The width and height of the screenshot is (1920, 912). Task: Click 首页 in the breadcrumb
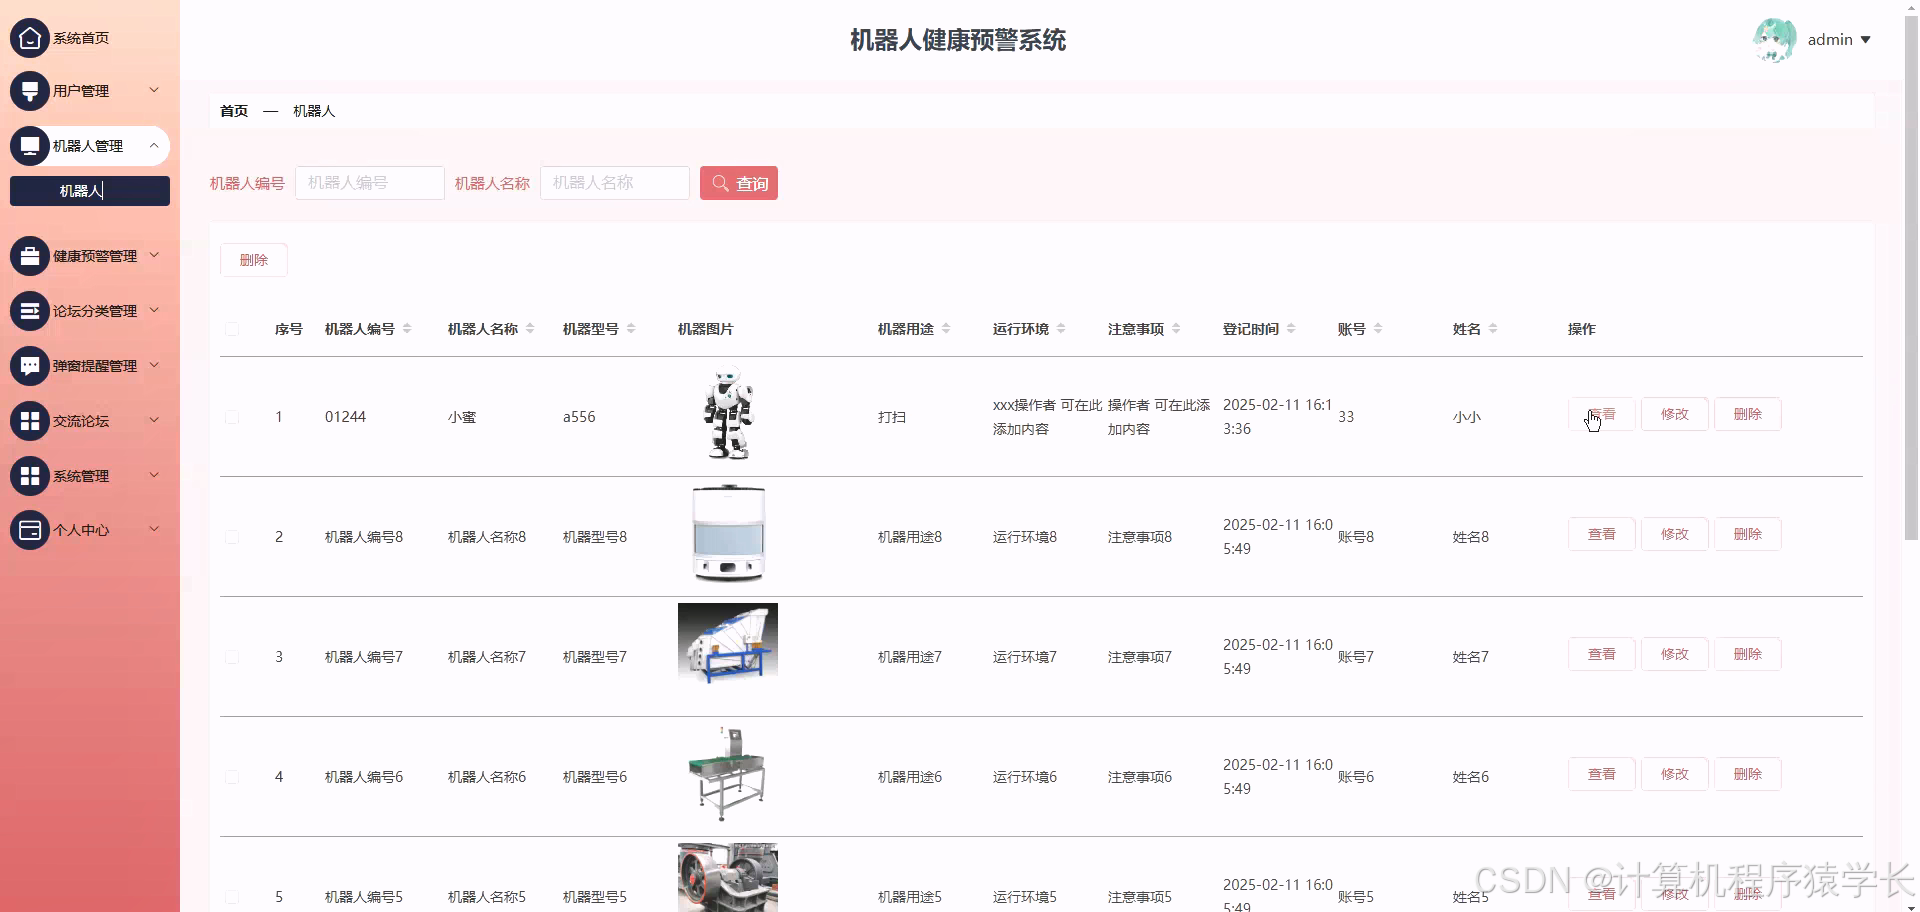click(233, 111)
